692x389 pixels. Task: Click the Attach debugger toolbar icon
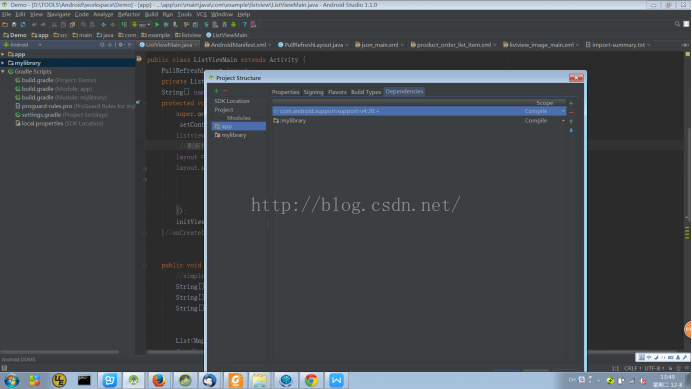tap(175, 25)
